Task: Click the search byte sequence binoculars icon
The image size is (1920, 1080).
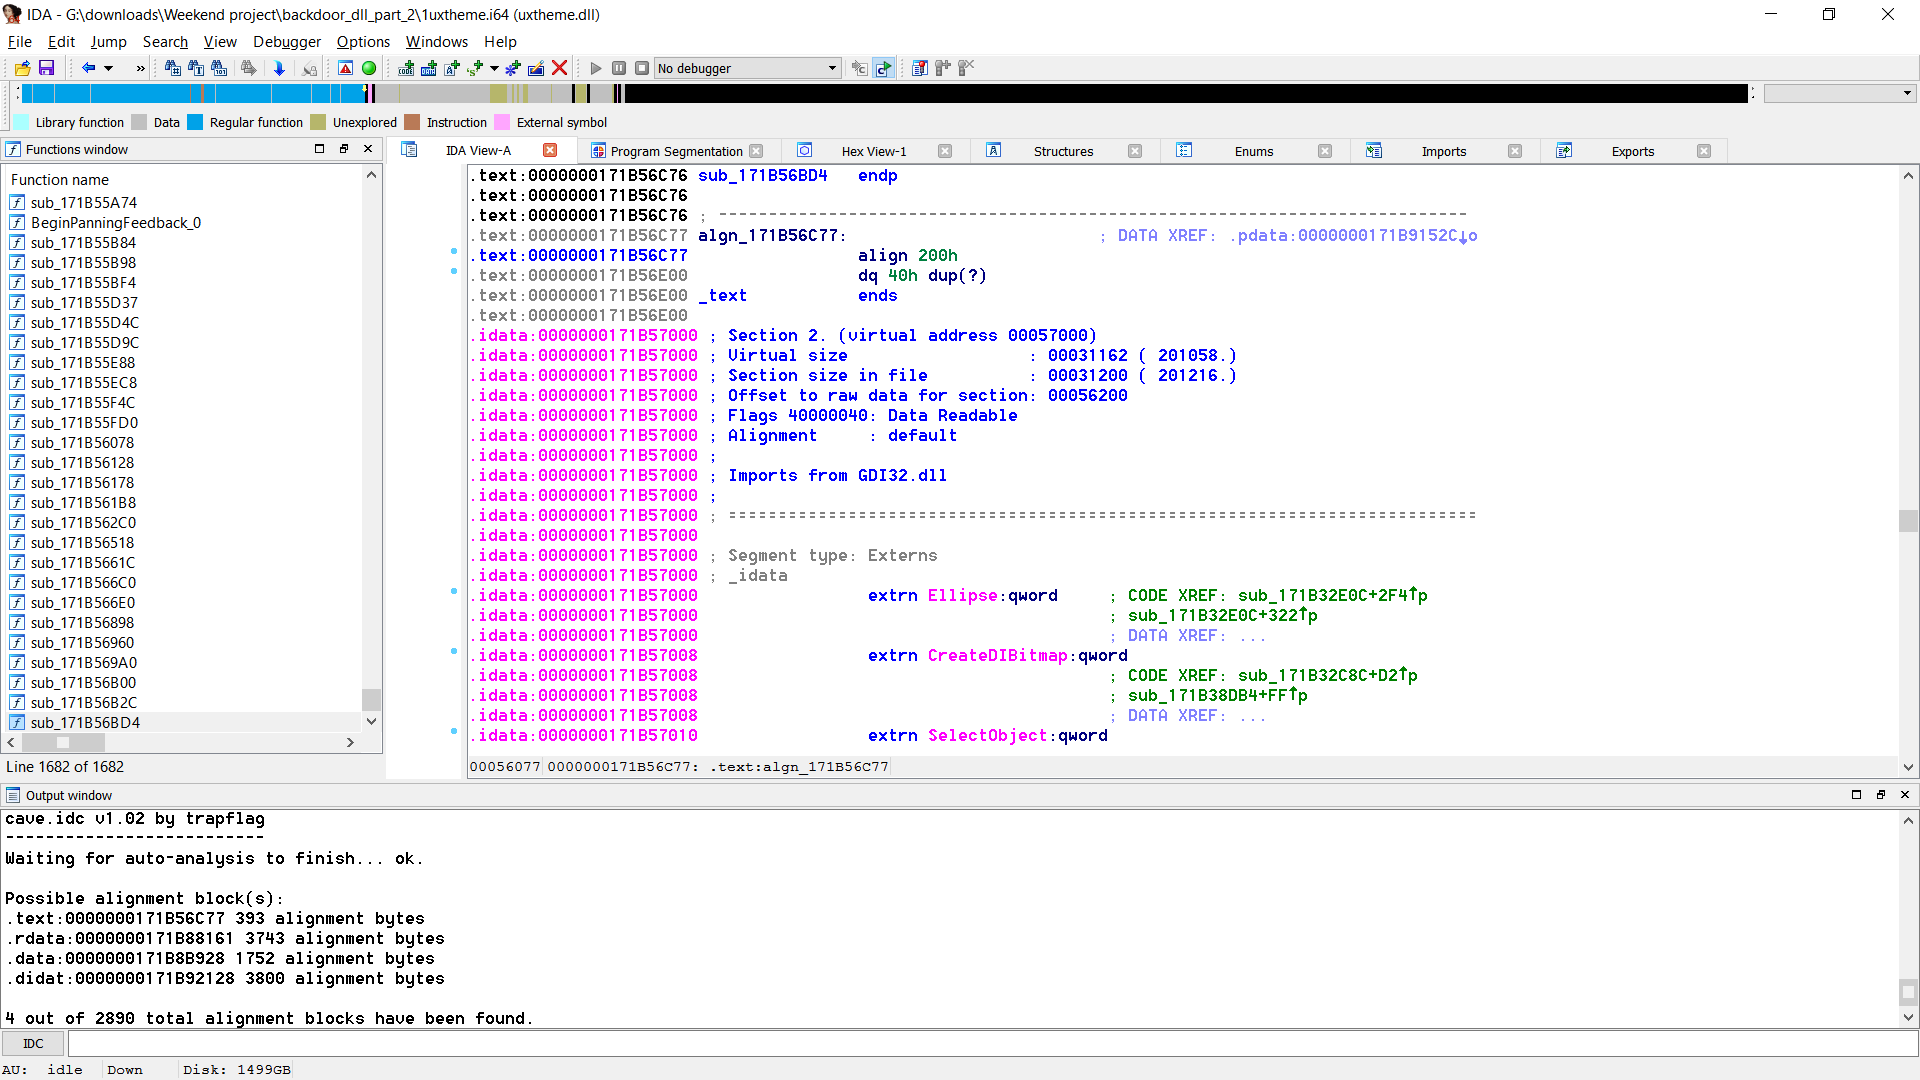Action: click(x=219, y=68)
